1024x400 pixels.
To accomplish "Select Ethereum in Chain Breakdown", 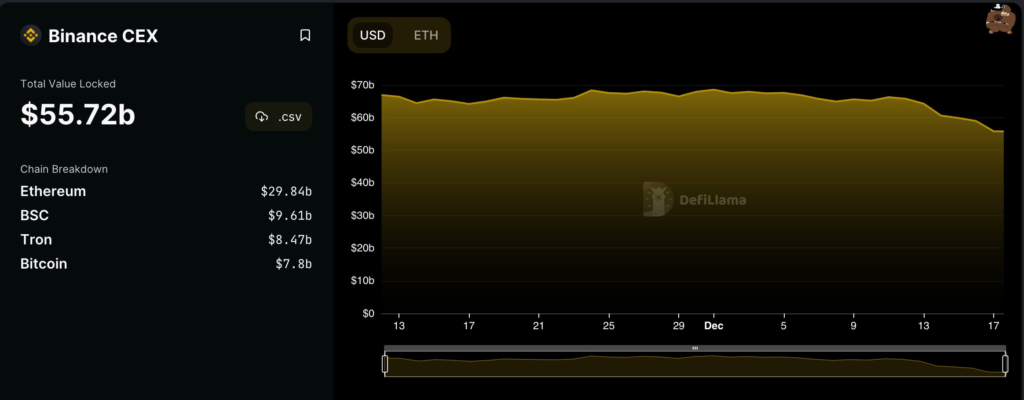I will point(53,191).
